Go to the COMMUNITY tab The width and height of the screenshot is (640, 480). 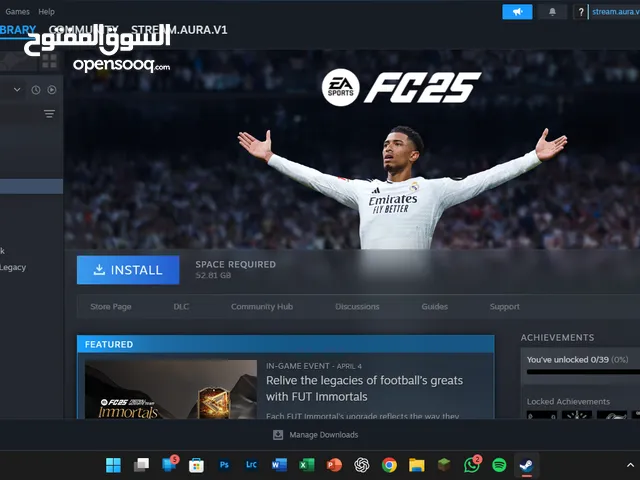[84, 30]
